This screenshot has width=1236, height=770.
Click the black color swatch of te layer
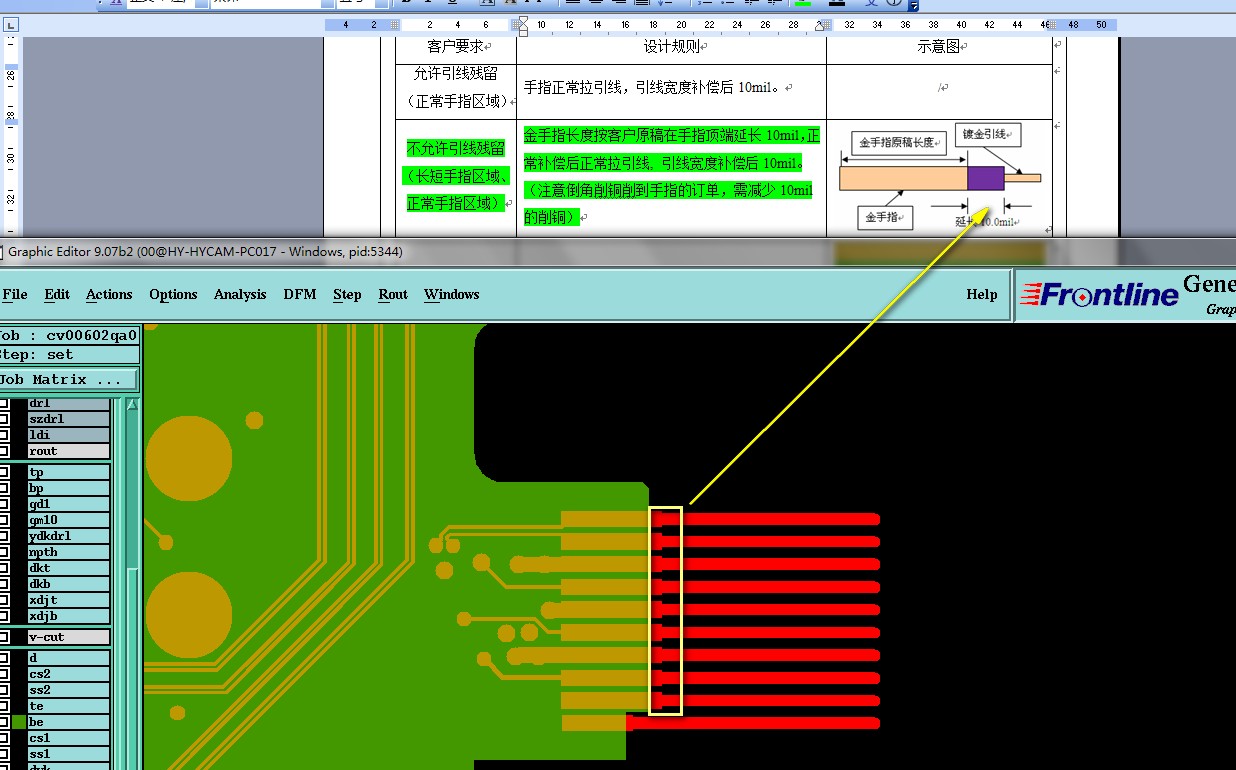pyautogui.click(x=19, y=706)
